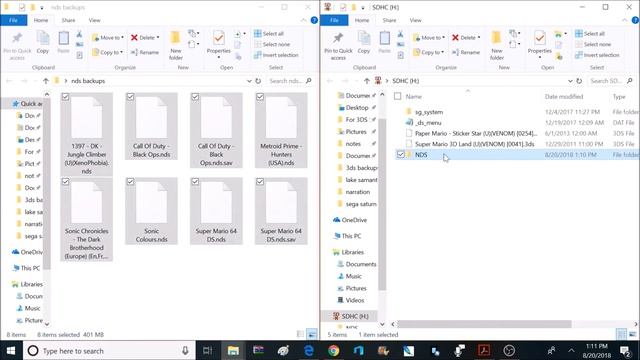Open Action Center notifications icon
Screen dimensions: 640x360
click(625, 350)
